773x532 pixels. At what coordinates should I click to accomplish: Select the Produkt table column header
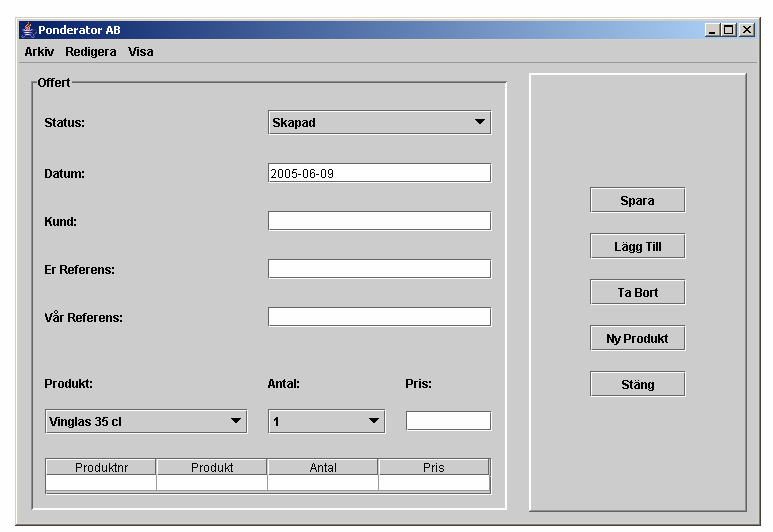pos(212,467)
